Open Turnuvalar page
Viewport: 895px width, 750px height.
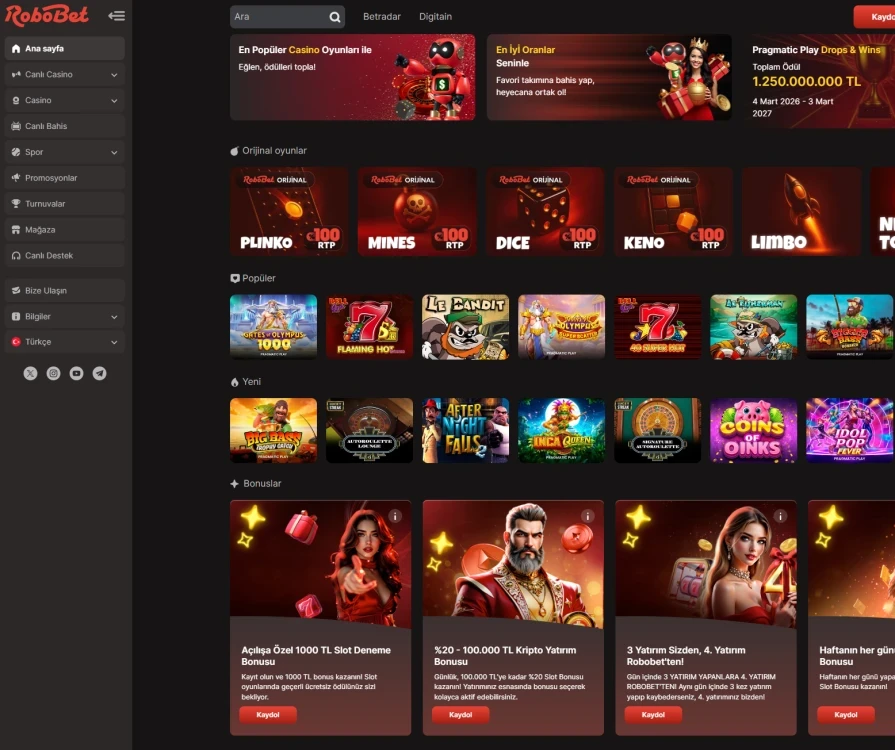click(64, 204)
